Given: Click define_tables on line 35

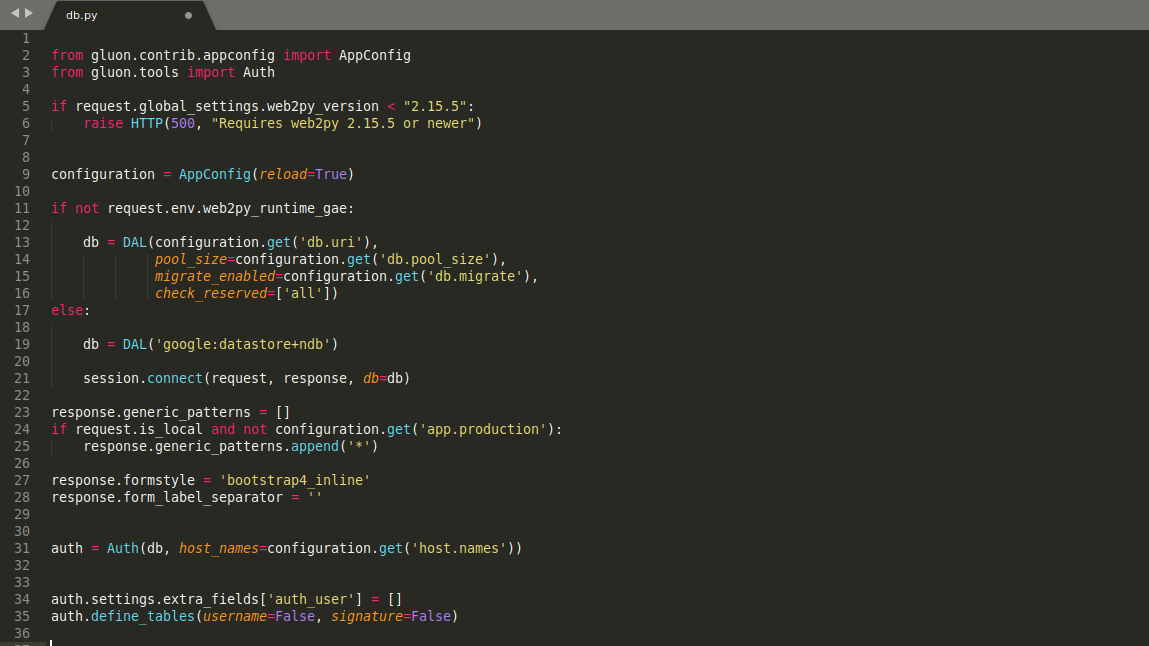Looking at the screenshot, I should [x=143, y=617].
